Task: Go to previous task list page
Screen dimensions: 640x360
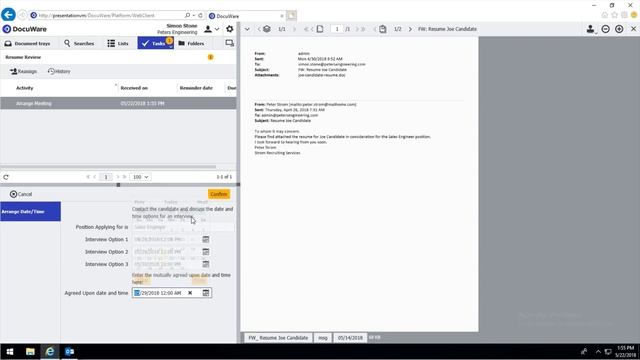Action: pos(95,177)
